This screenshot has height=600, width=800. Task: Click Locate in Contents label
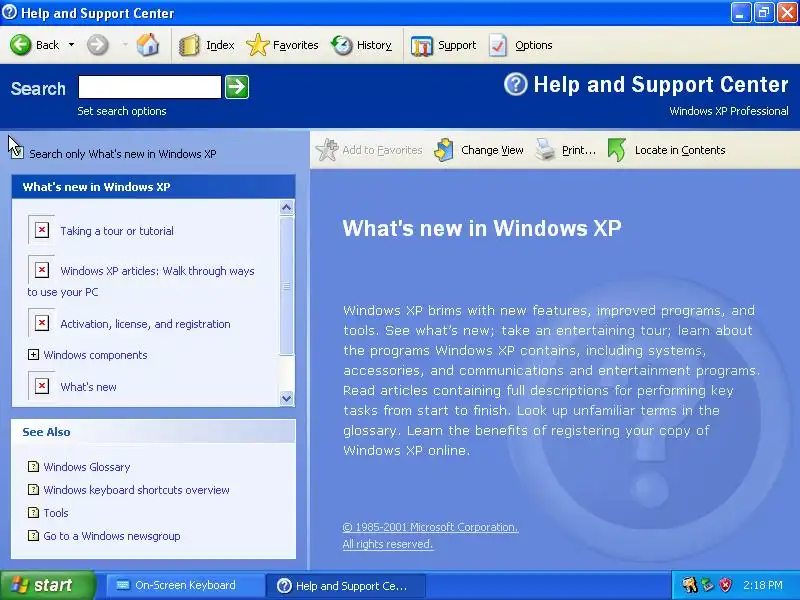click(680, 150)
